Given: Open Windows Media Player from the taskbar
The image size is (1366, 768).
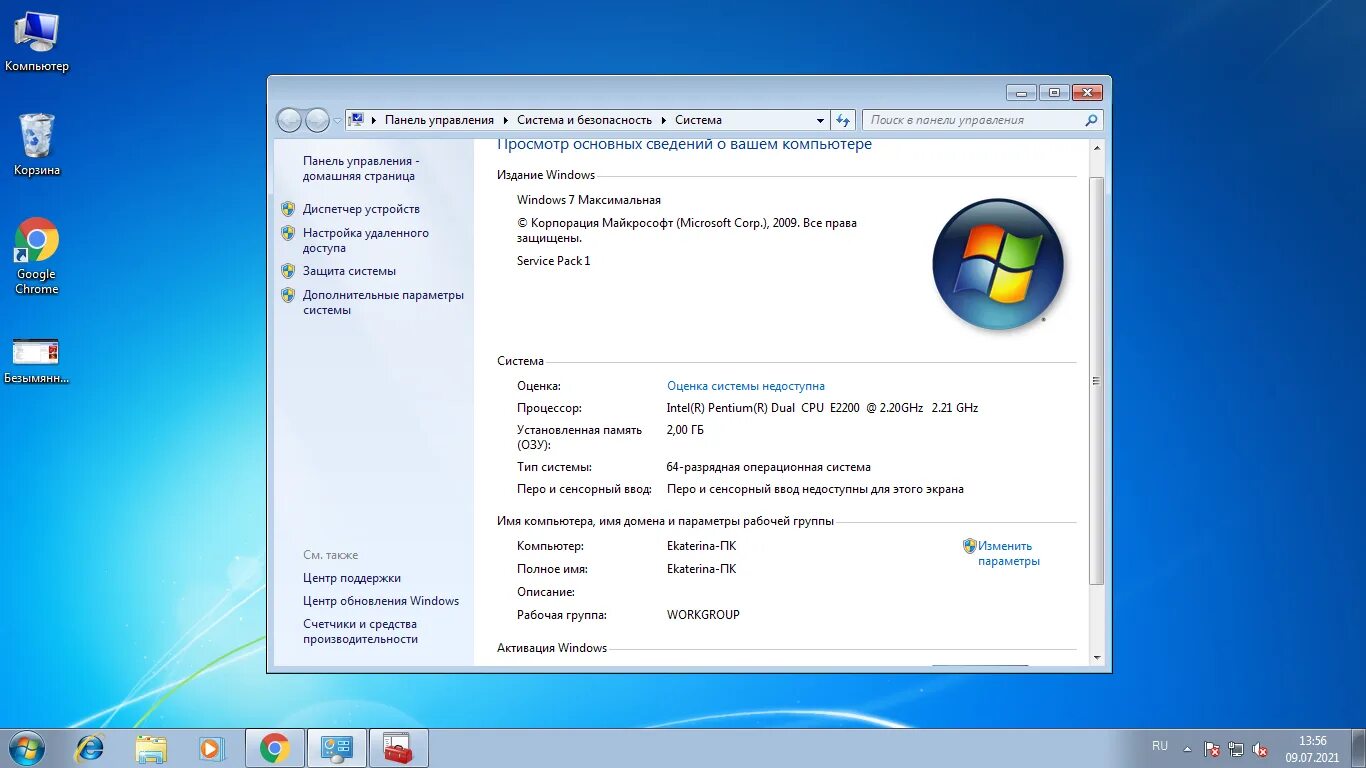Looking at the screenshot, I should pos(210,748).
